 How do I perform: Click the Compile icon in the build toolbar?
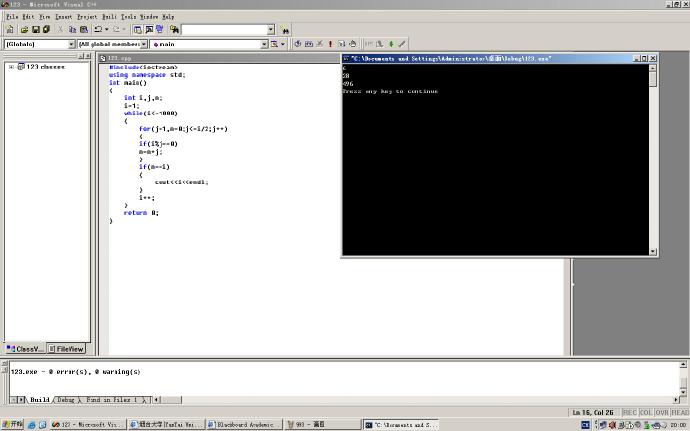[x=297, y=44]
